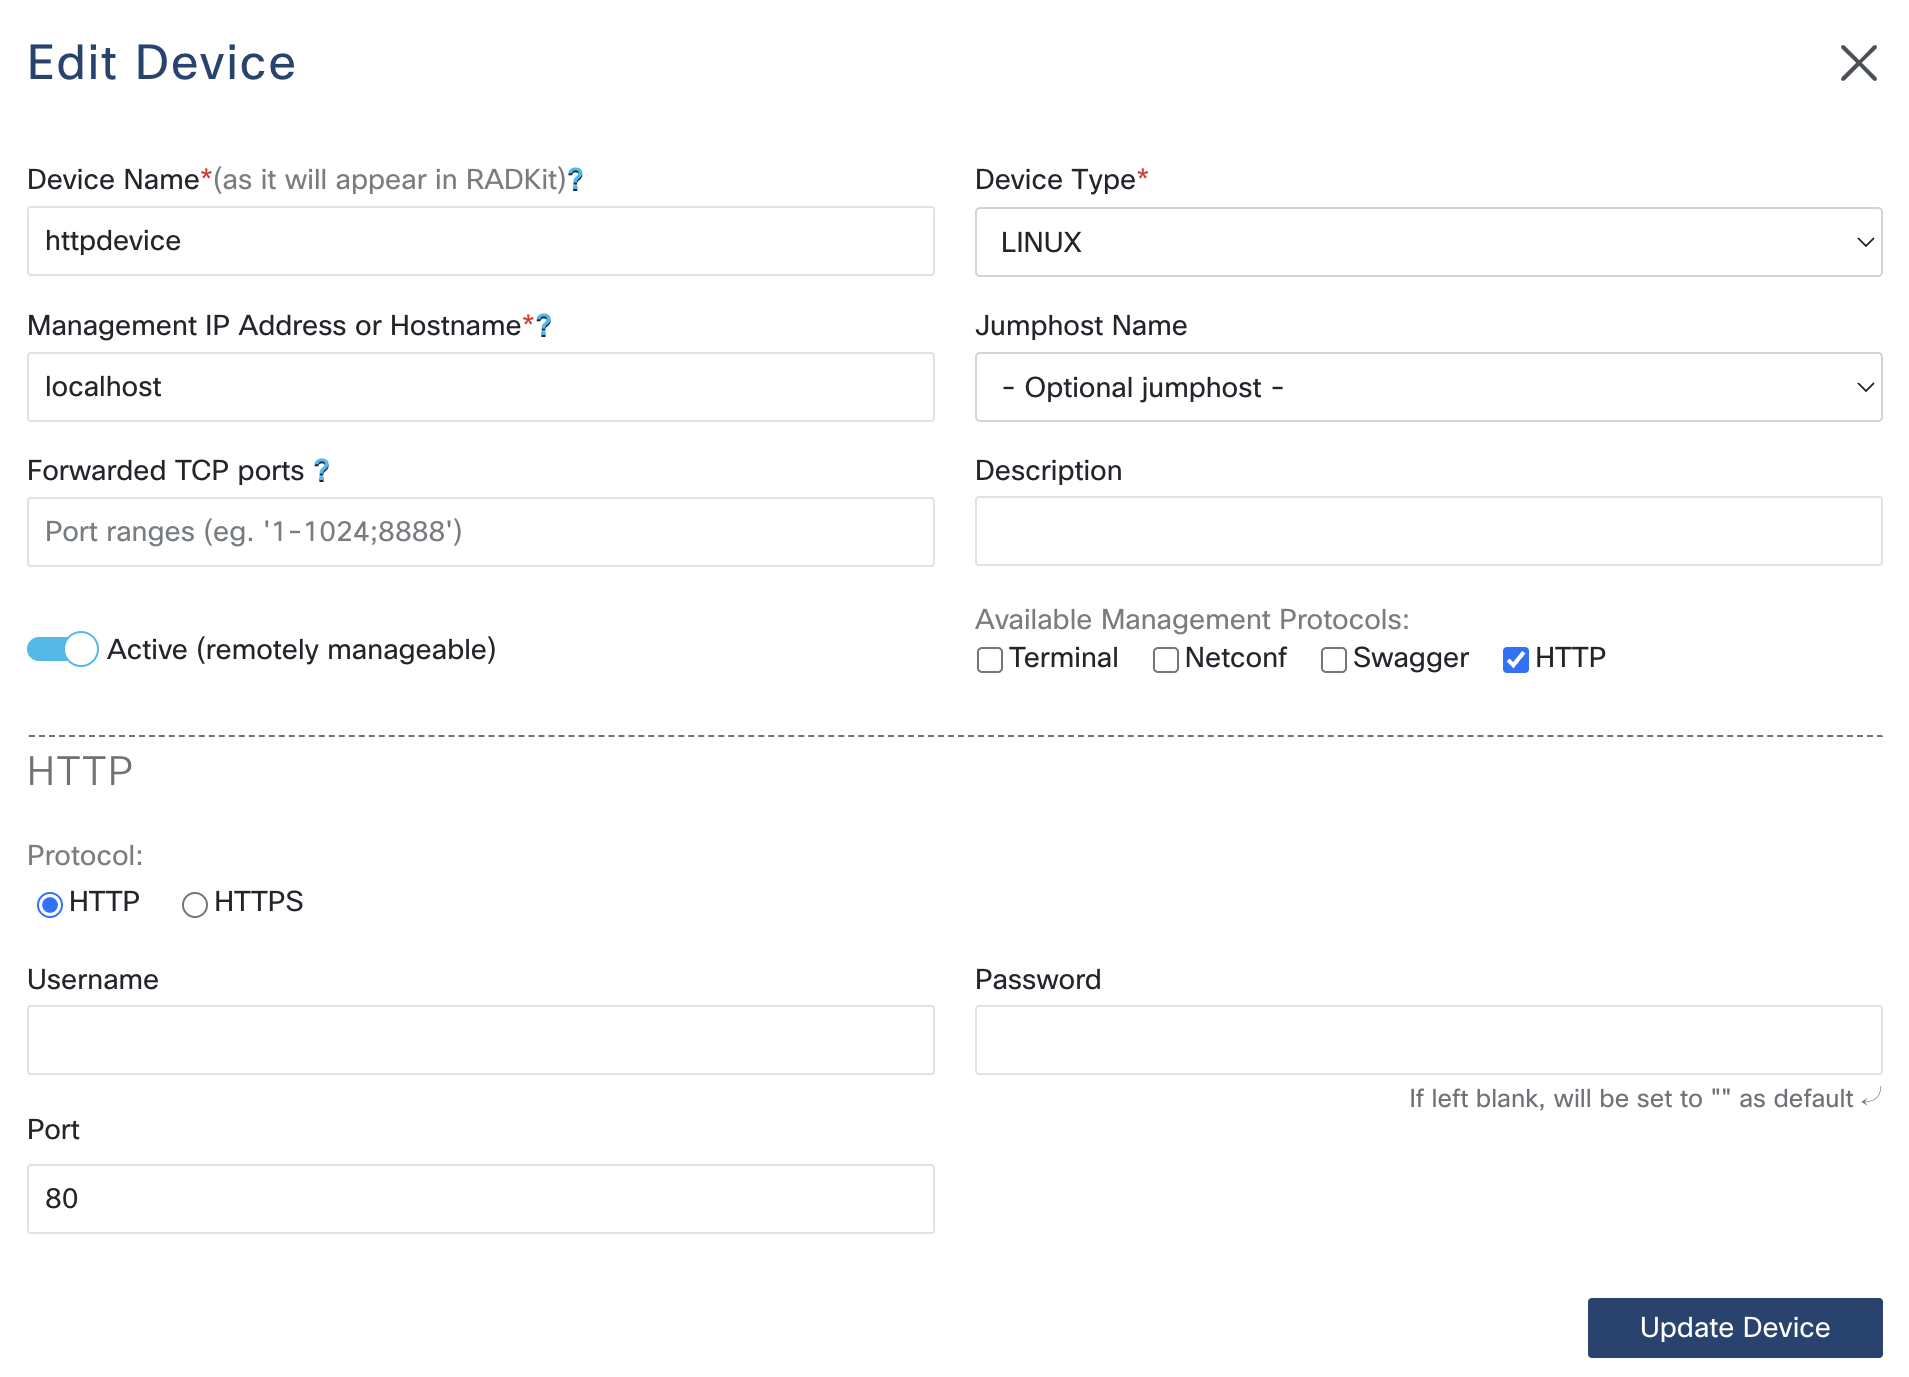Toggle the Active (remotely manageable) switch
The height and width of the screenshot is (1377, 1909).
(62, 649)
